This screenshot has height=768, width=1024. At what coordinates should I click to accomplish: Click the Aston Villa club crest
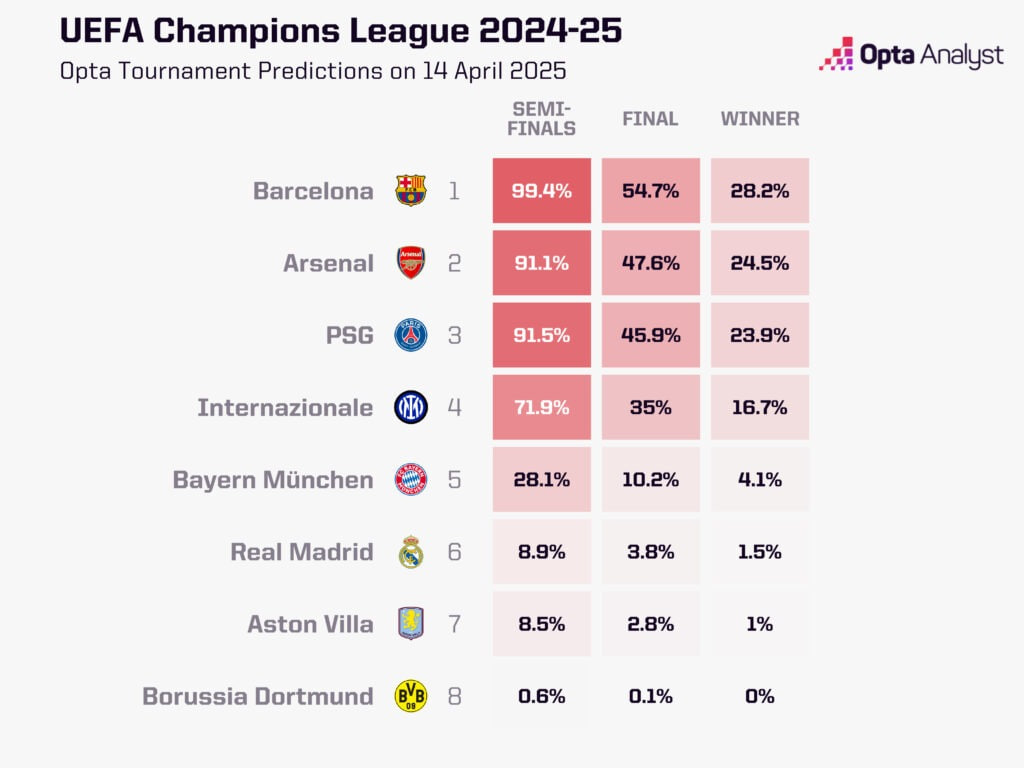click(411, 623)
